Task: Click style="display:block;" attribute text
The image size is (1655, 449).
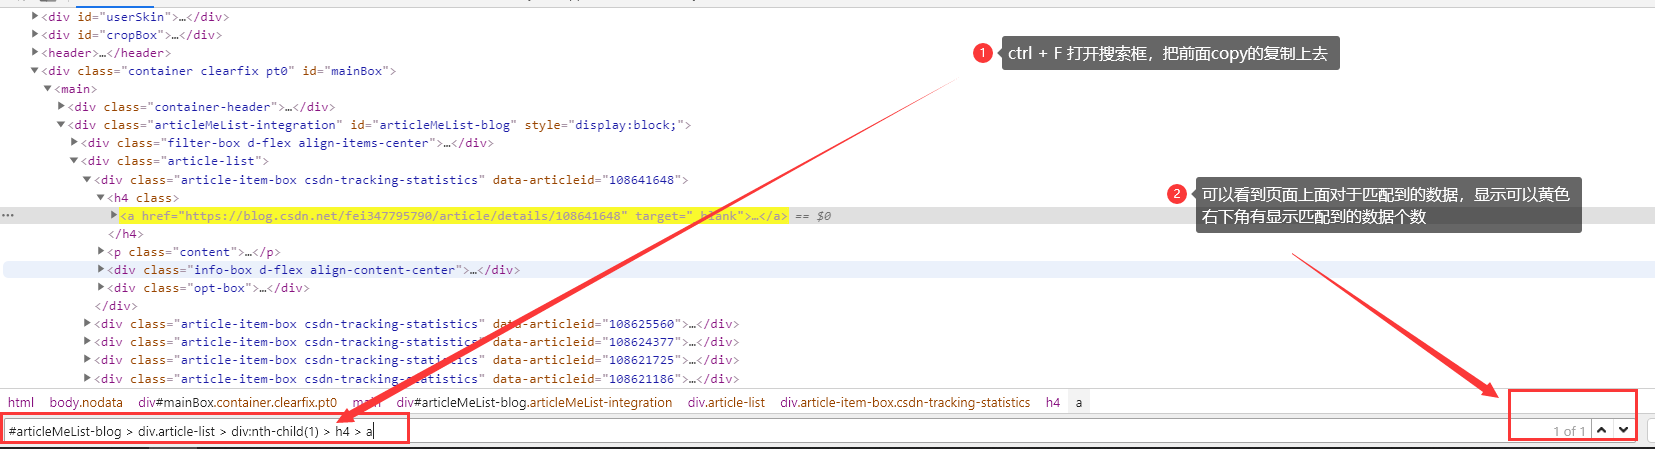Action: pos(603,125)
